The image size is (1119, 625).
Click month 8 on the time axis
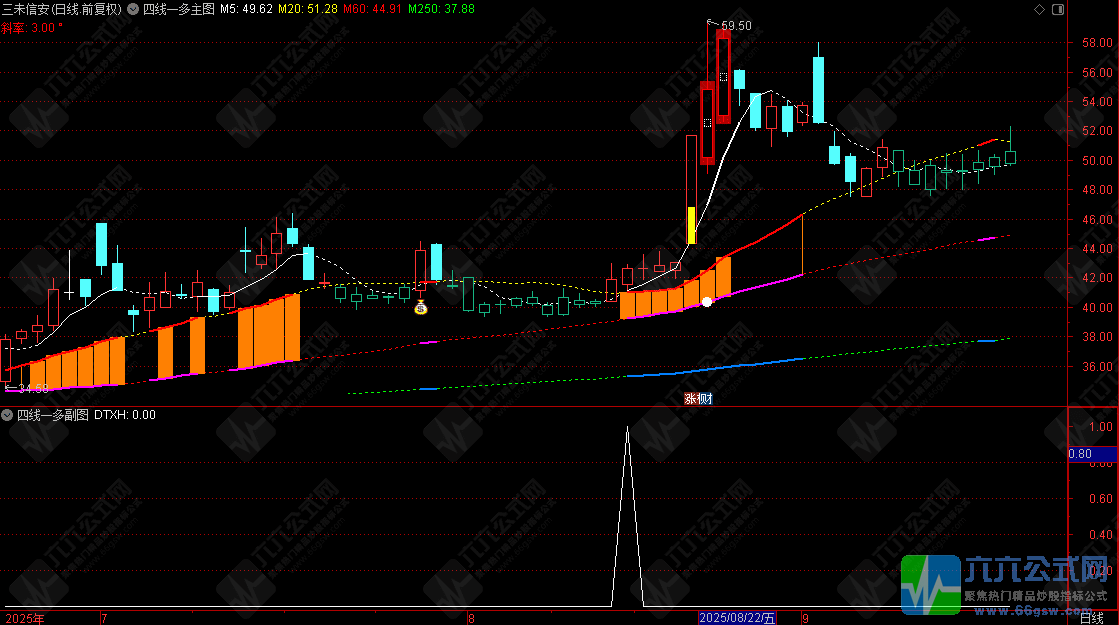pyautogui.click(x=471, y=618)
